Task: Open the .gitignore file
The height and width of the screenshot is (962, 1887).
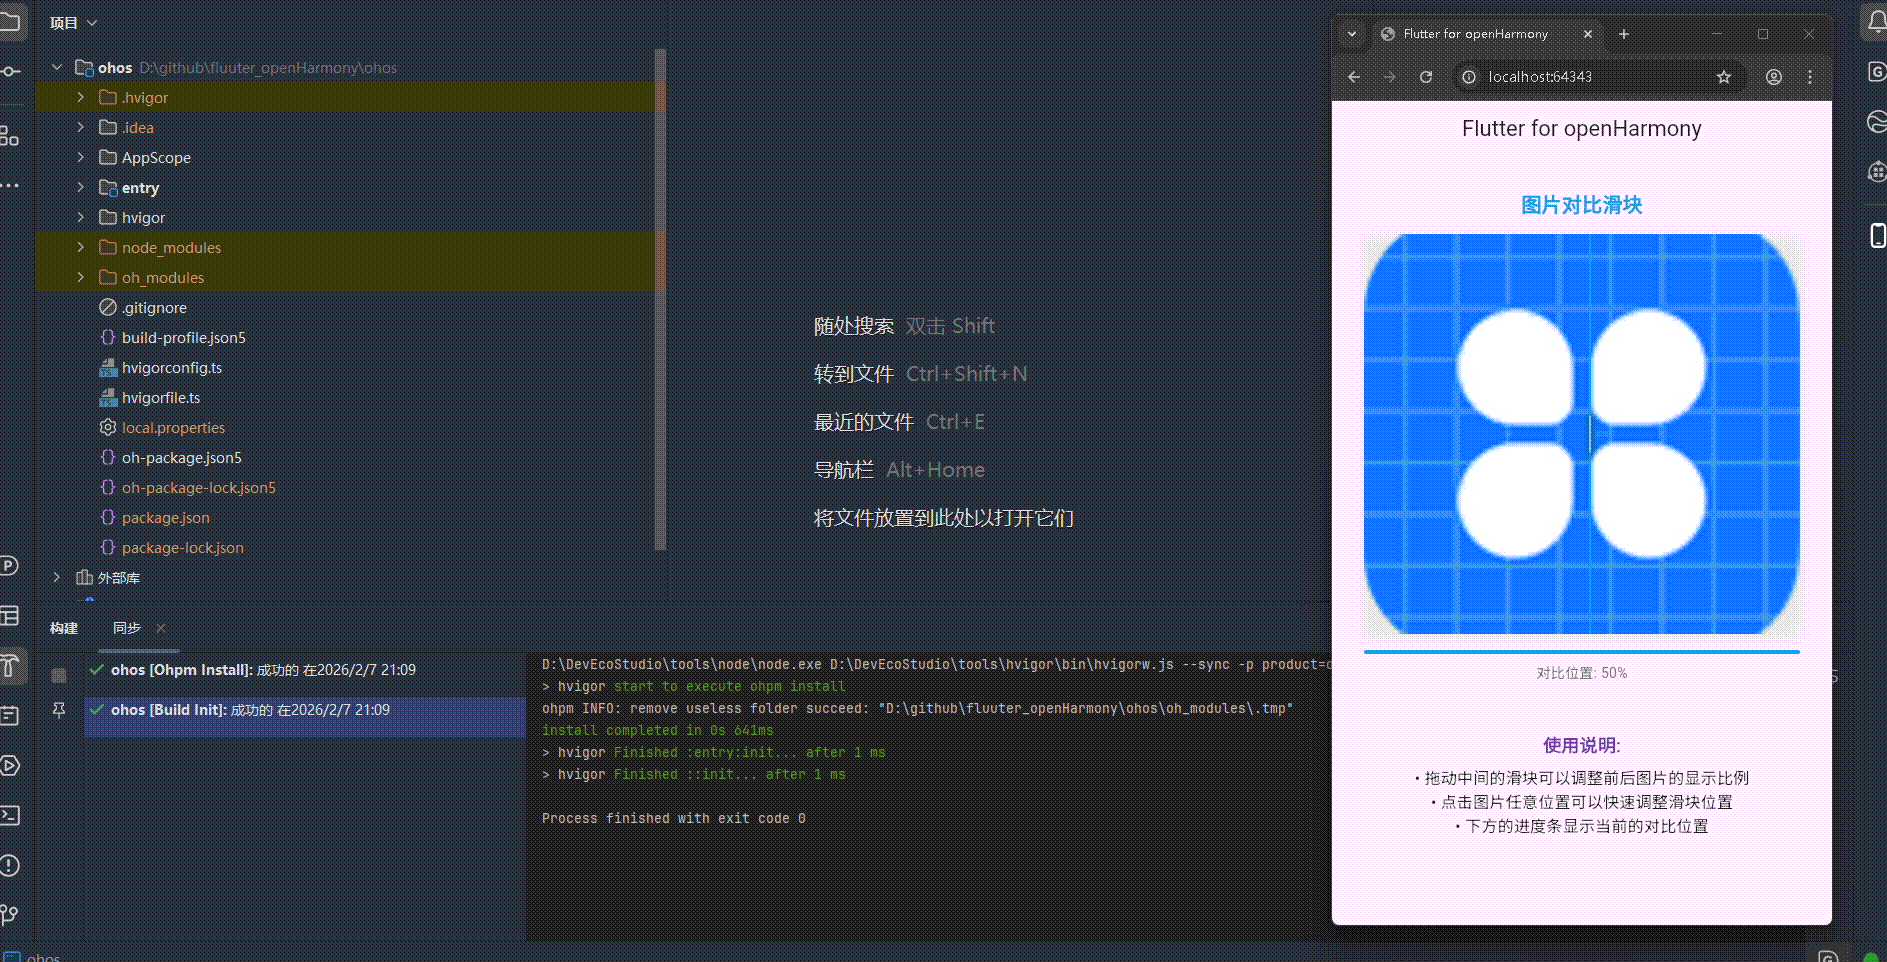Action: 154,308
